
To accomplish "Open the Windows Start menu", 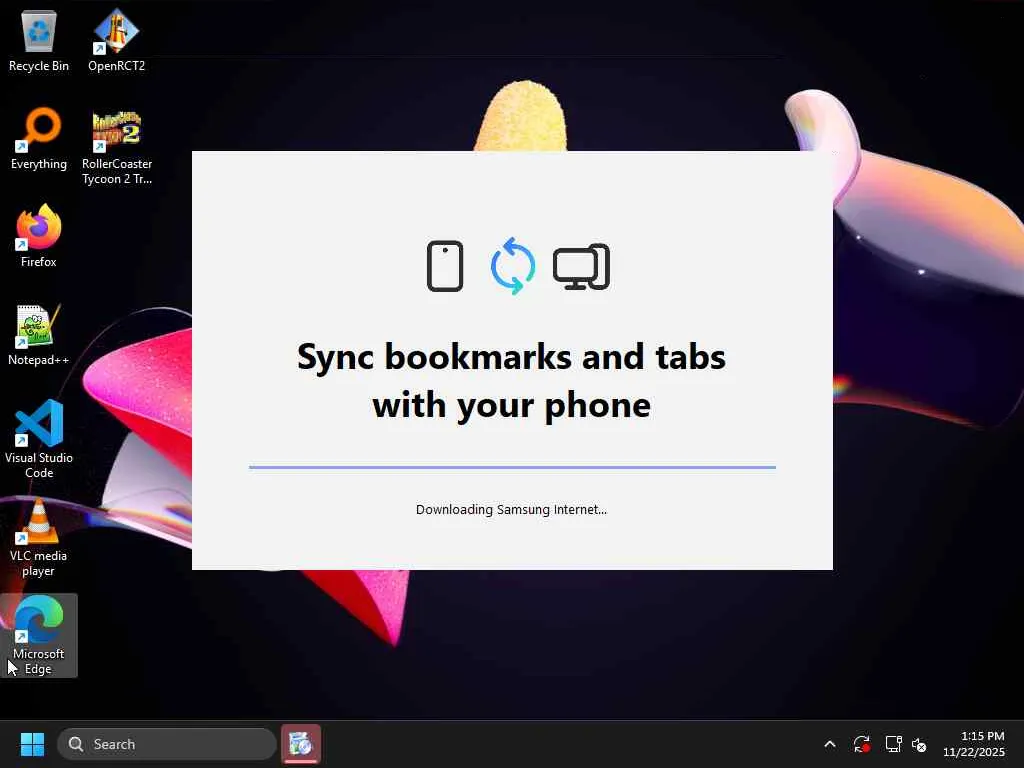I will (x=32, y=744).
